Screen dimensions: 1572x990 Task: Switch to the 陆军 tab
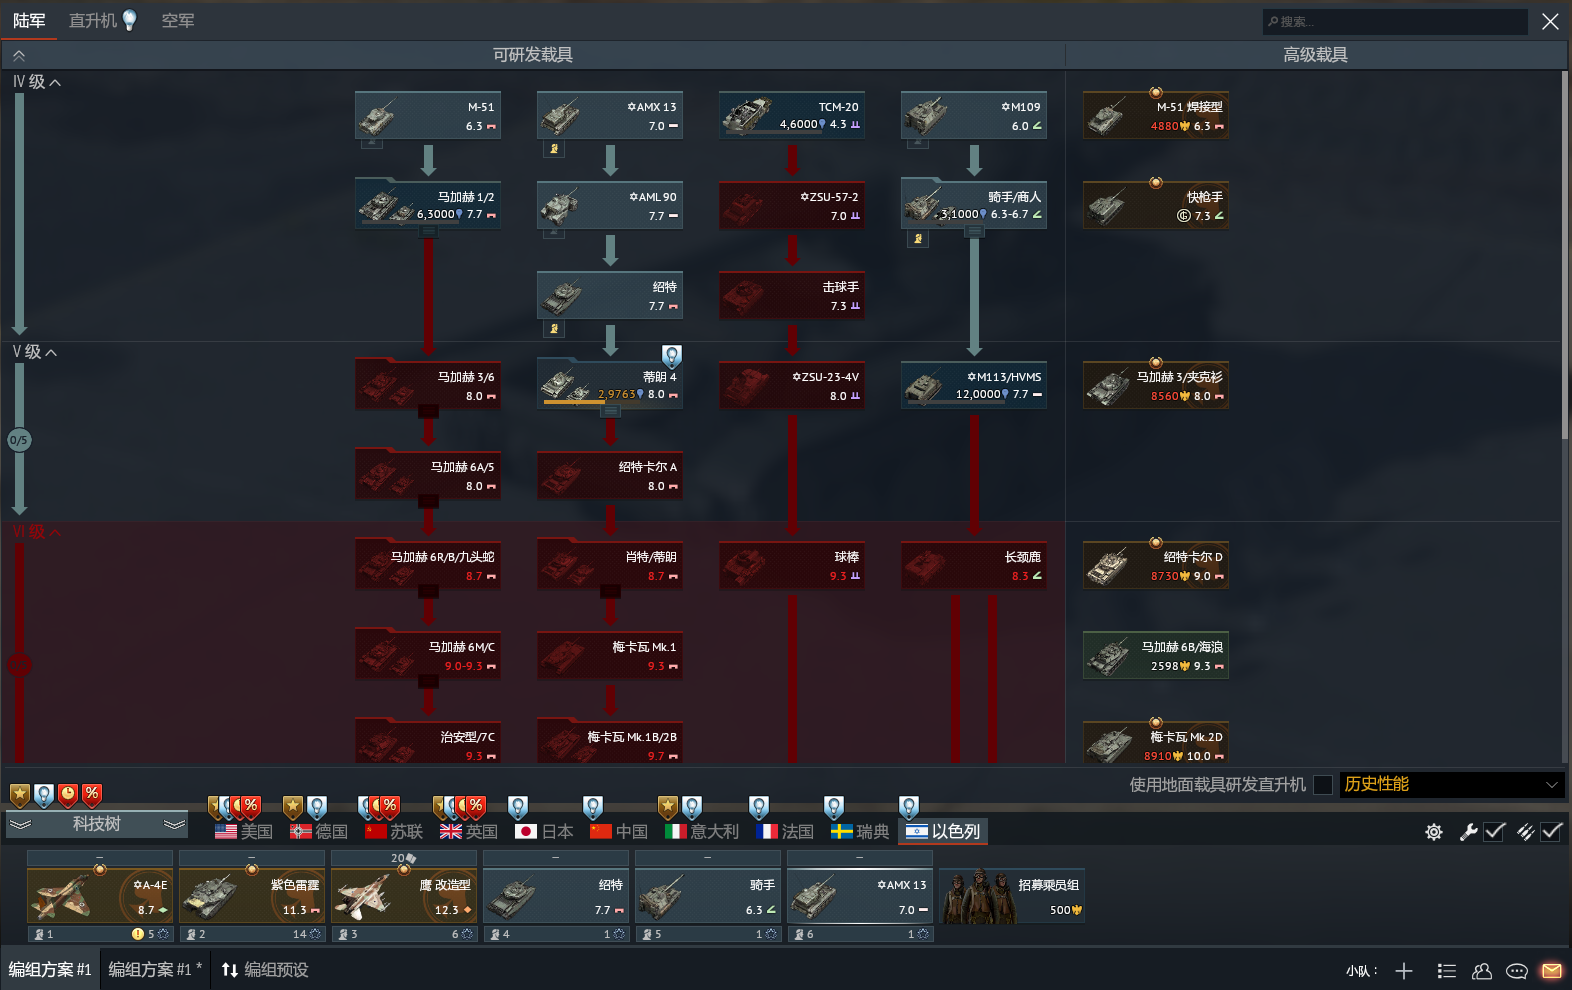29,21
